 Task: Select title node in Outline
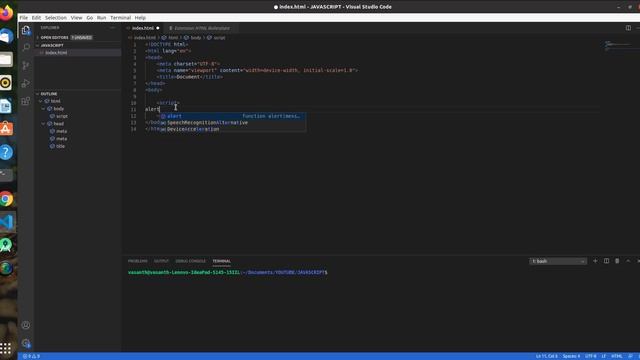click(x=60, y=146)
